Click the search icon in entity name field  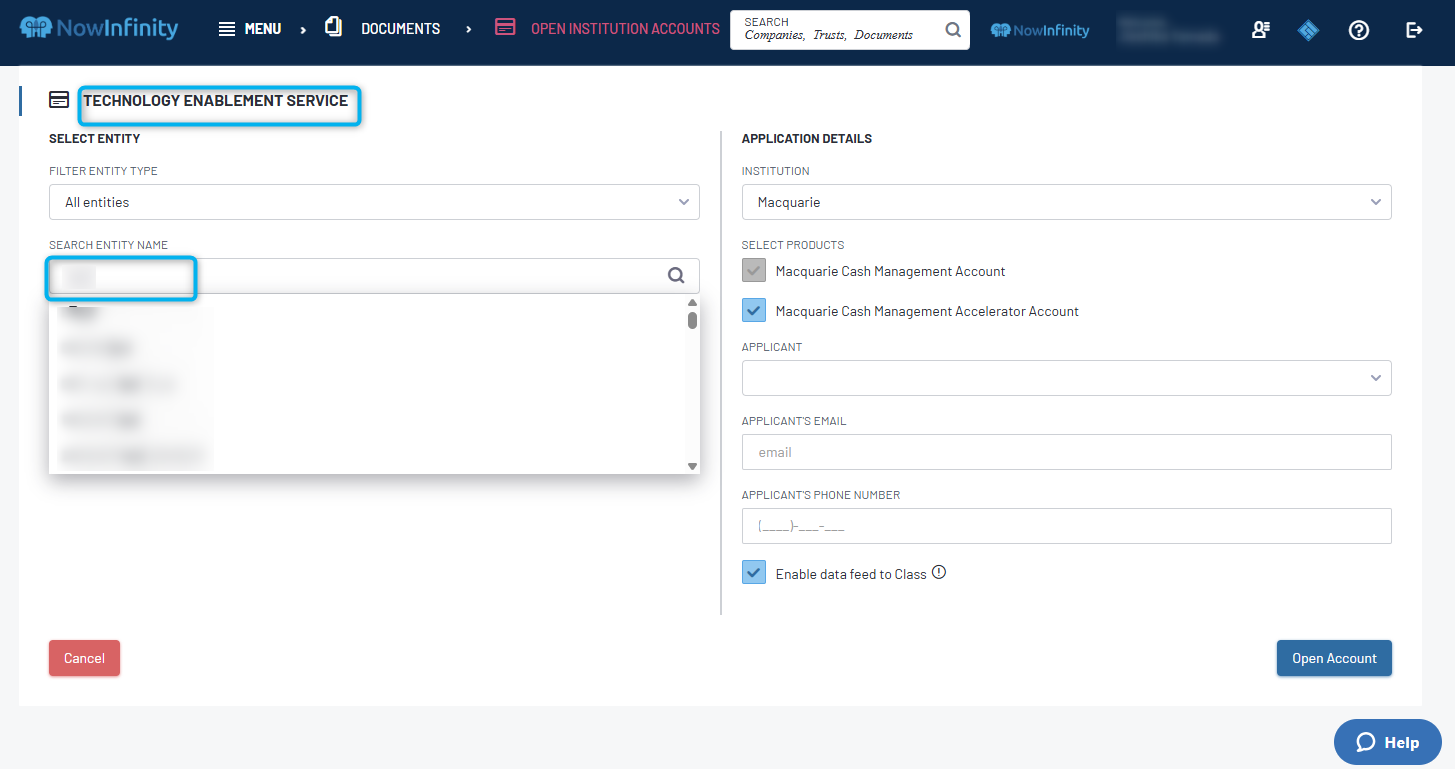click(676, 276)
